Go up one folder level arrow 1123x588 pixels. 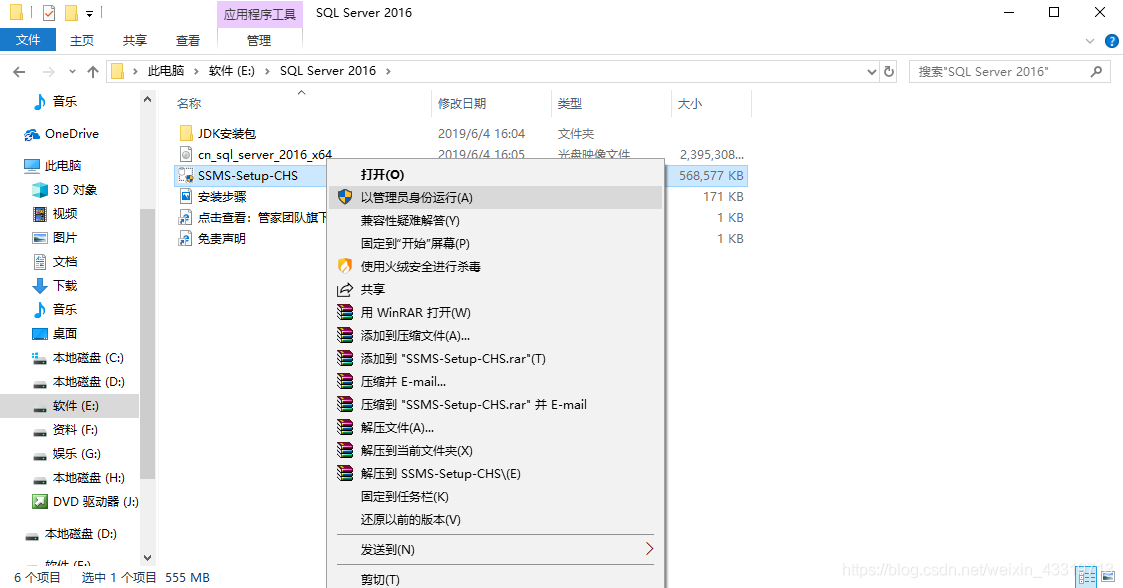tap(93, 72)
